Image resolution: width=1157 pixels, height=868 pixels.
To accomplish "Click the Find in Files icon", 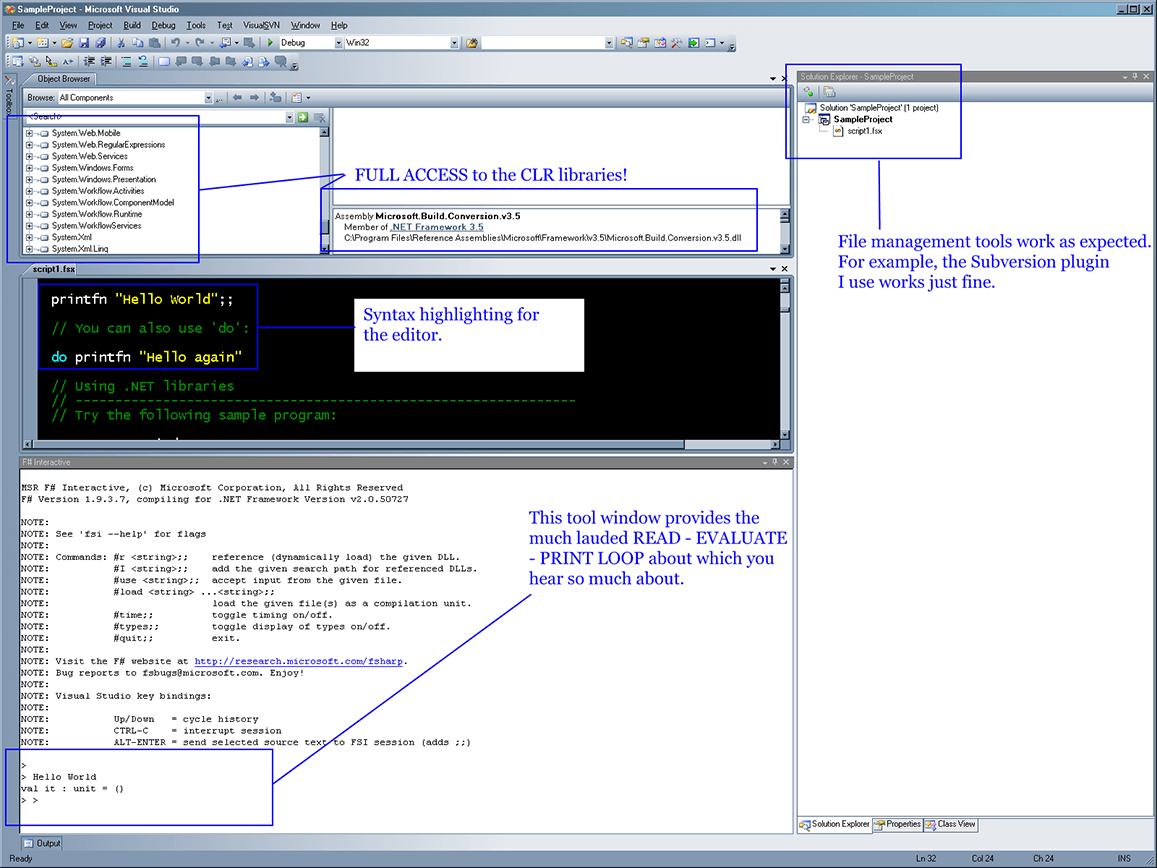I will 472,43.
